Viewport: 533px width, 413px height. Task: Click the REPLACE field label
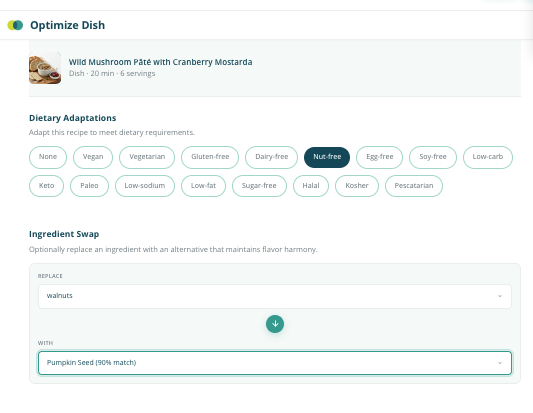coord(50,276)
